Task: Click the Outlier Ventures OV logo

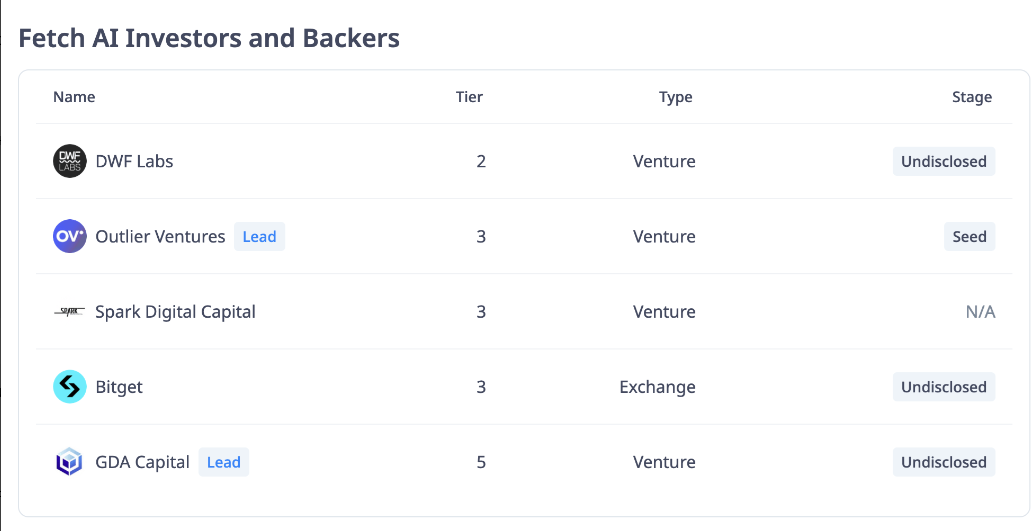Action: point(69,236)
